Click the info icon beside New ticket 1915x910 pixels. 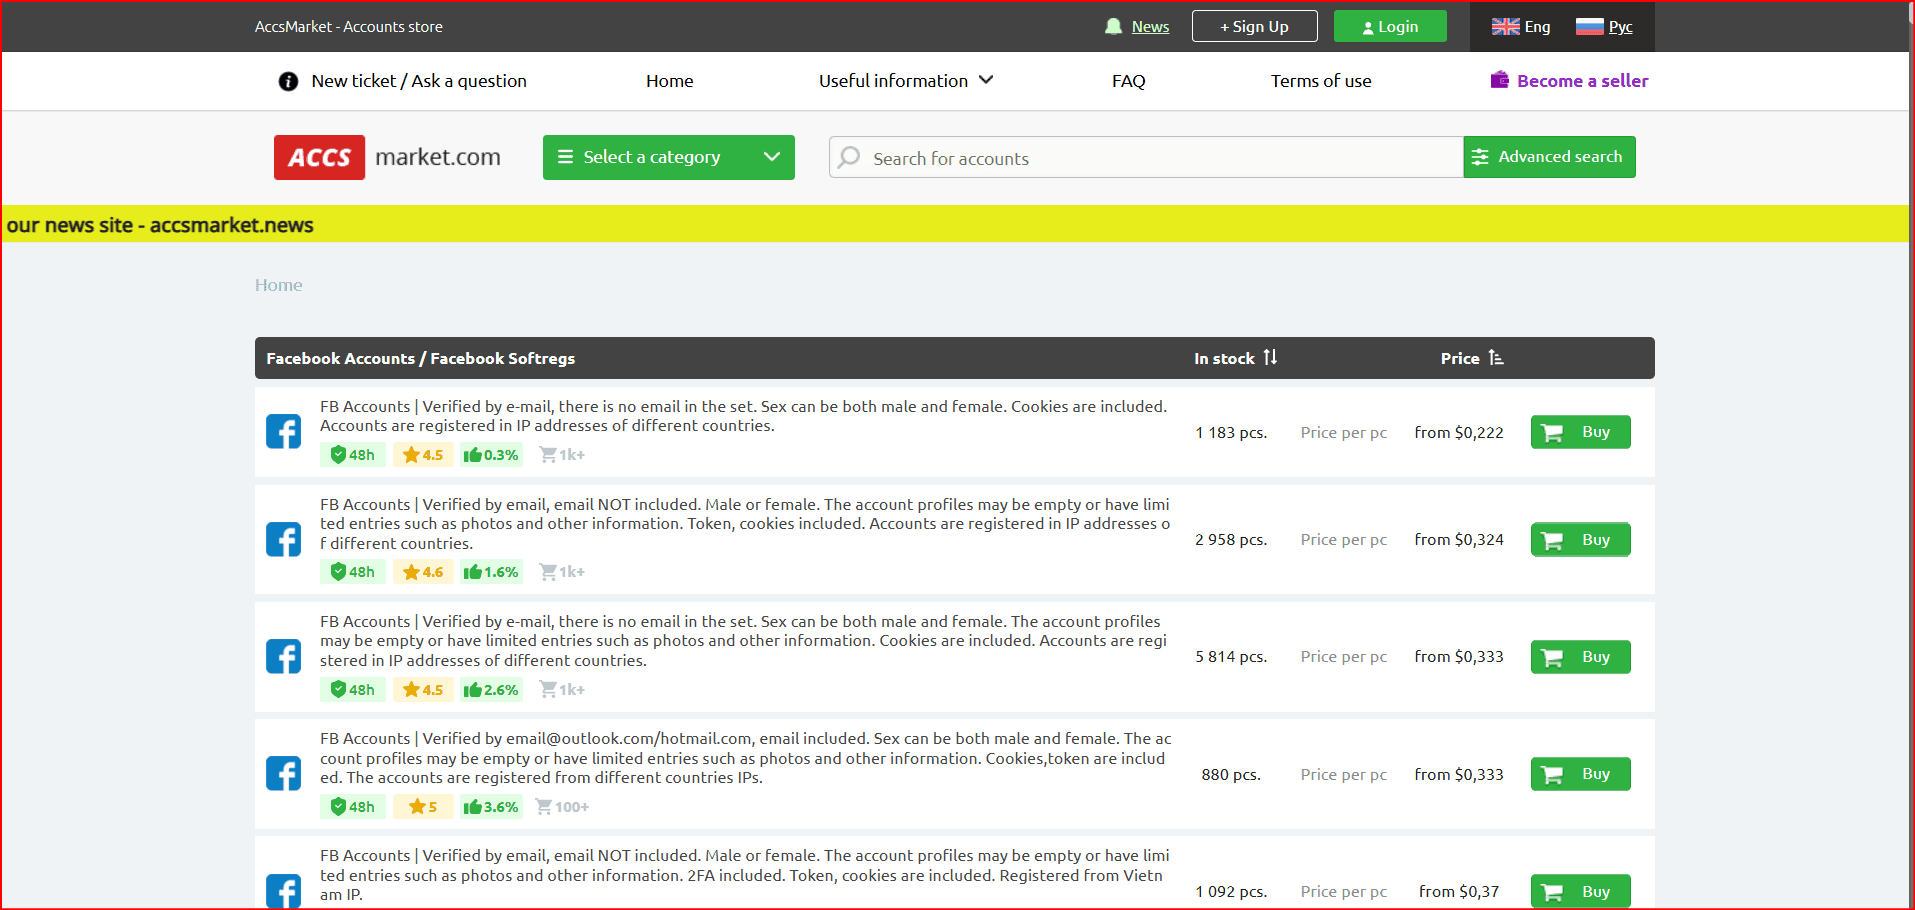point(288,81)
